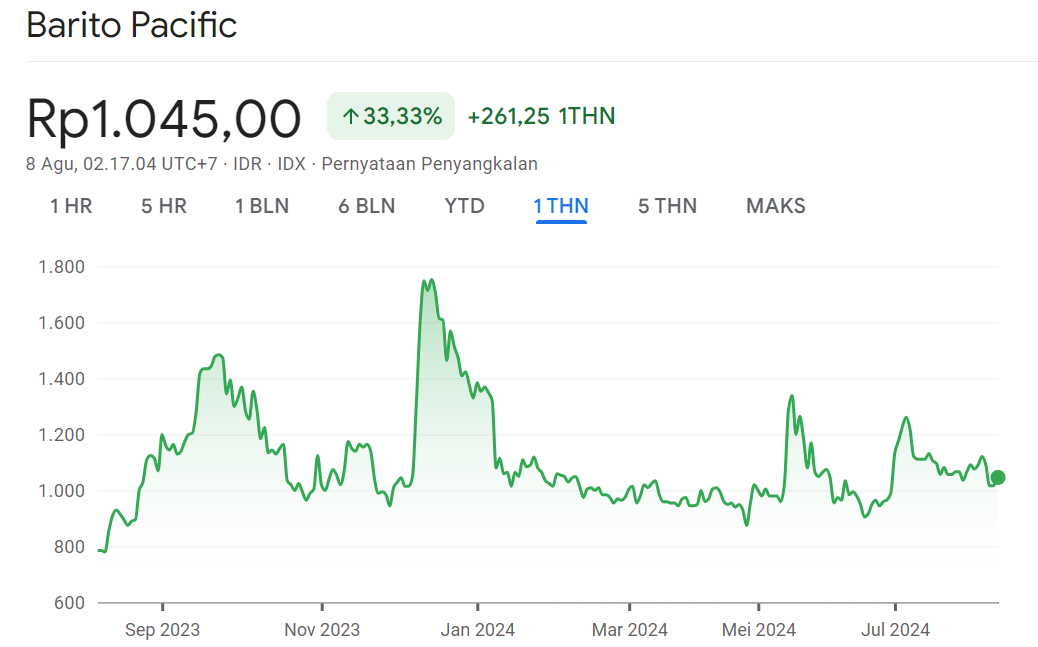
Task: Click the 8 Agu timestamp text
Action: coord(121,164)
